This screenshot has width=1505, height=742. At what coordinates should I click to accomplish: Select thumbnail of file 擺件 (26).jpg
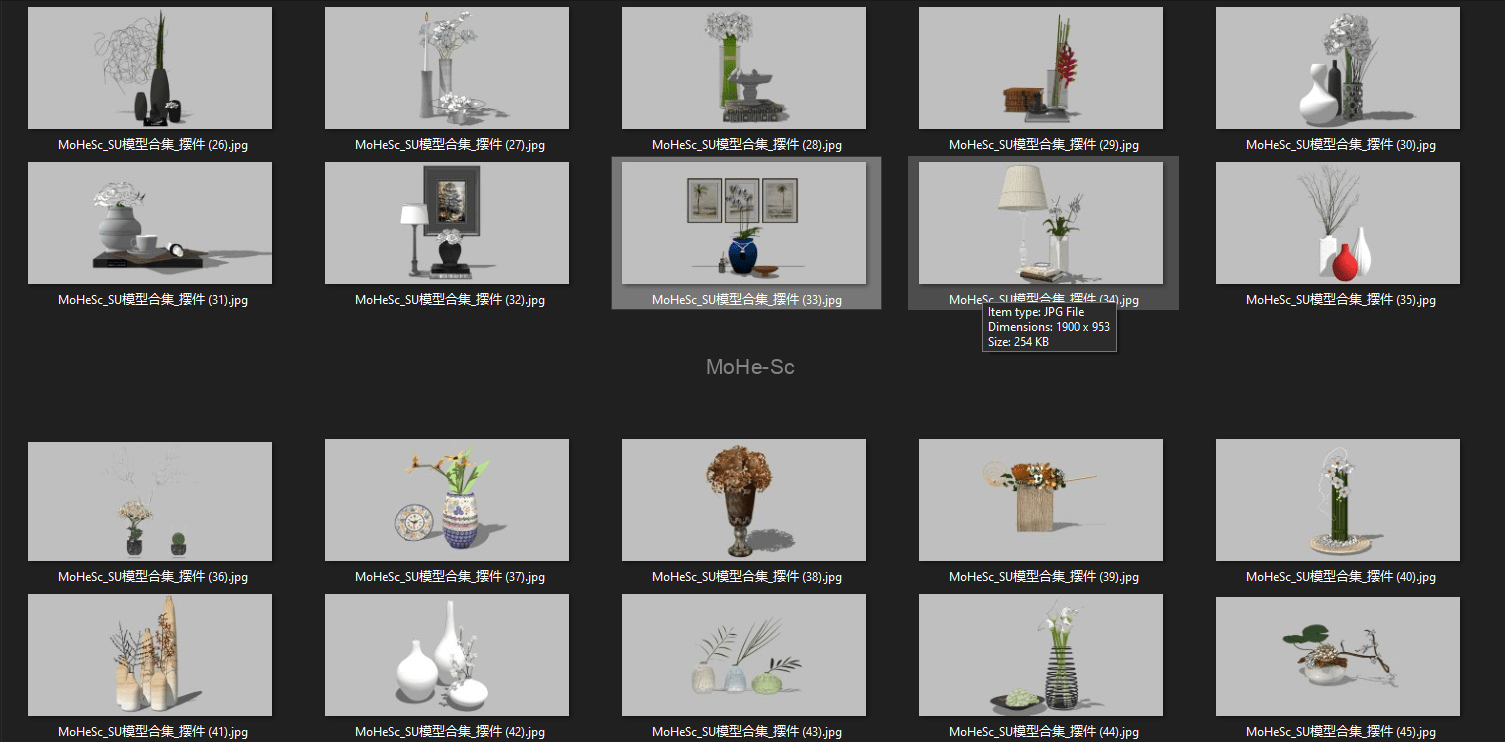point(150,68)
